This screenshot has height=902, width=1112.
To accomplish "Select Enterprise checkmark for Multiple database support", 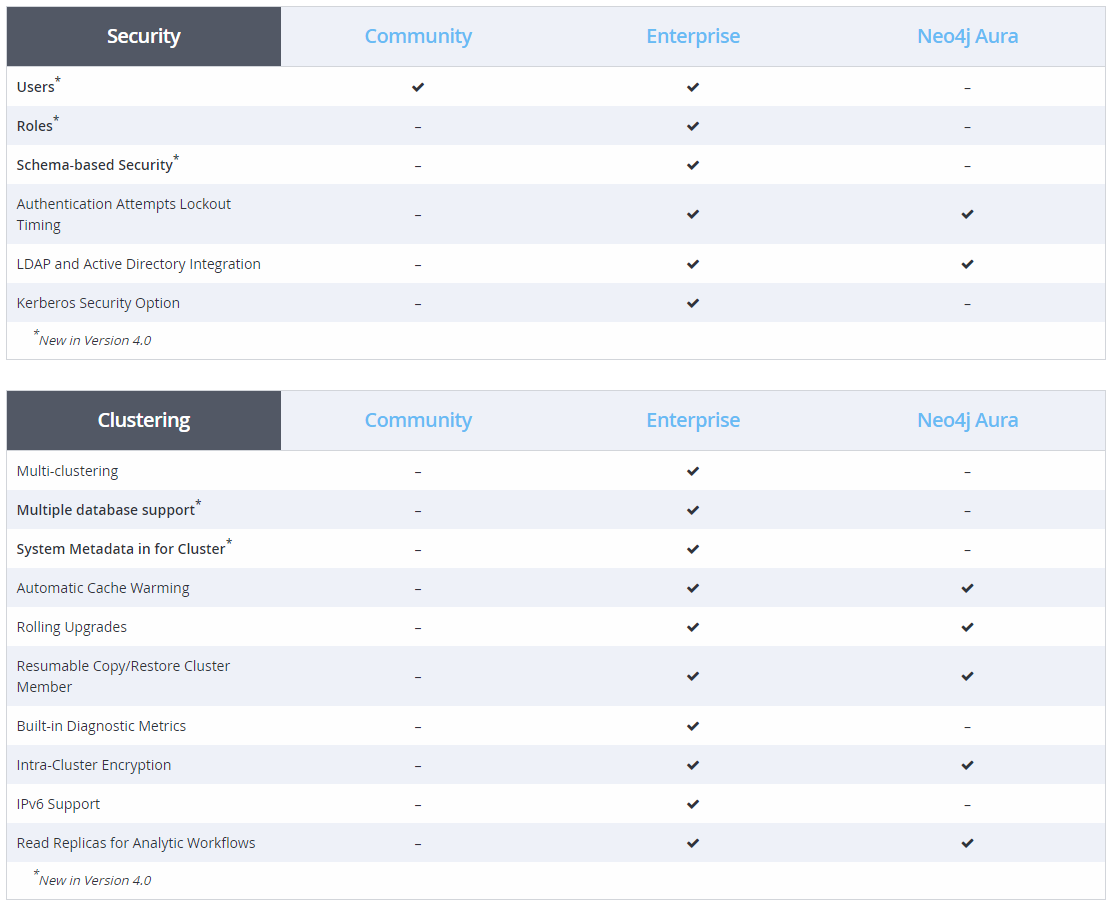I will (693, 510).
